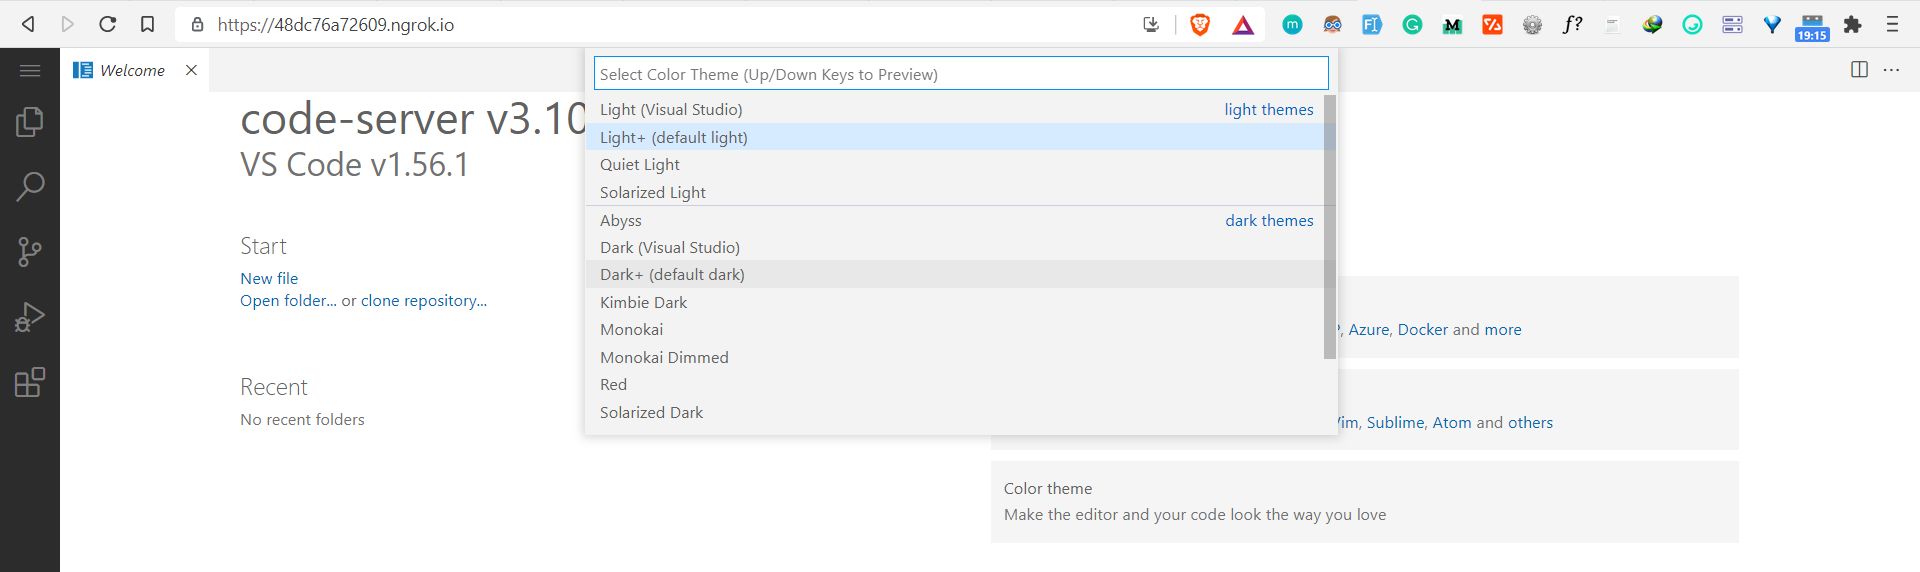
Task: Open the browser extensions puzzle icon
Action: 1852,25
